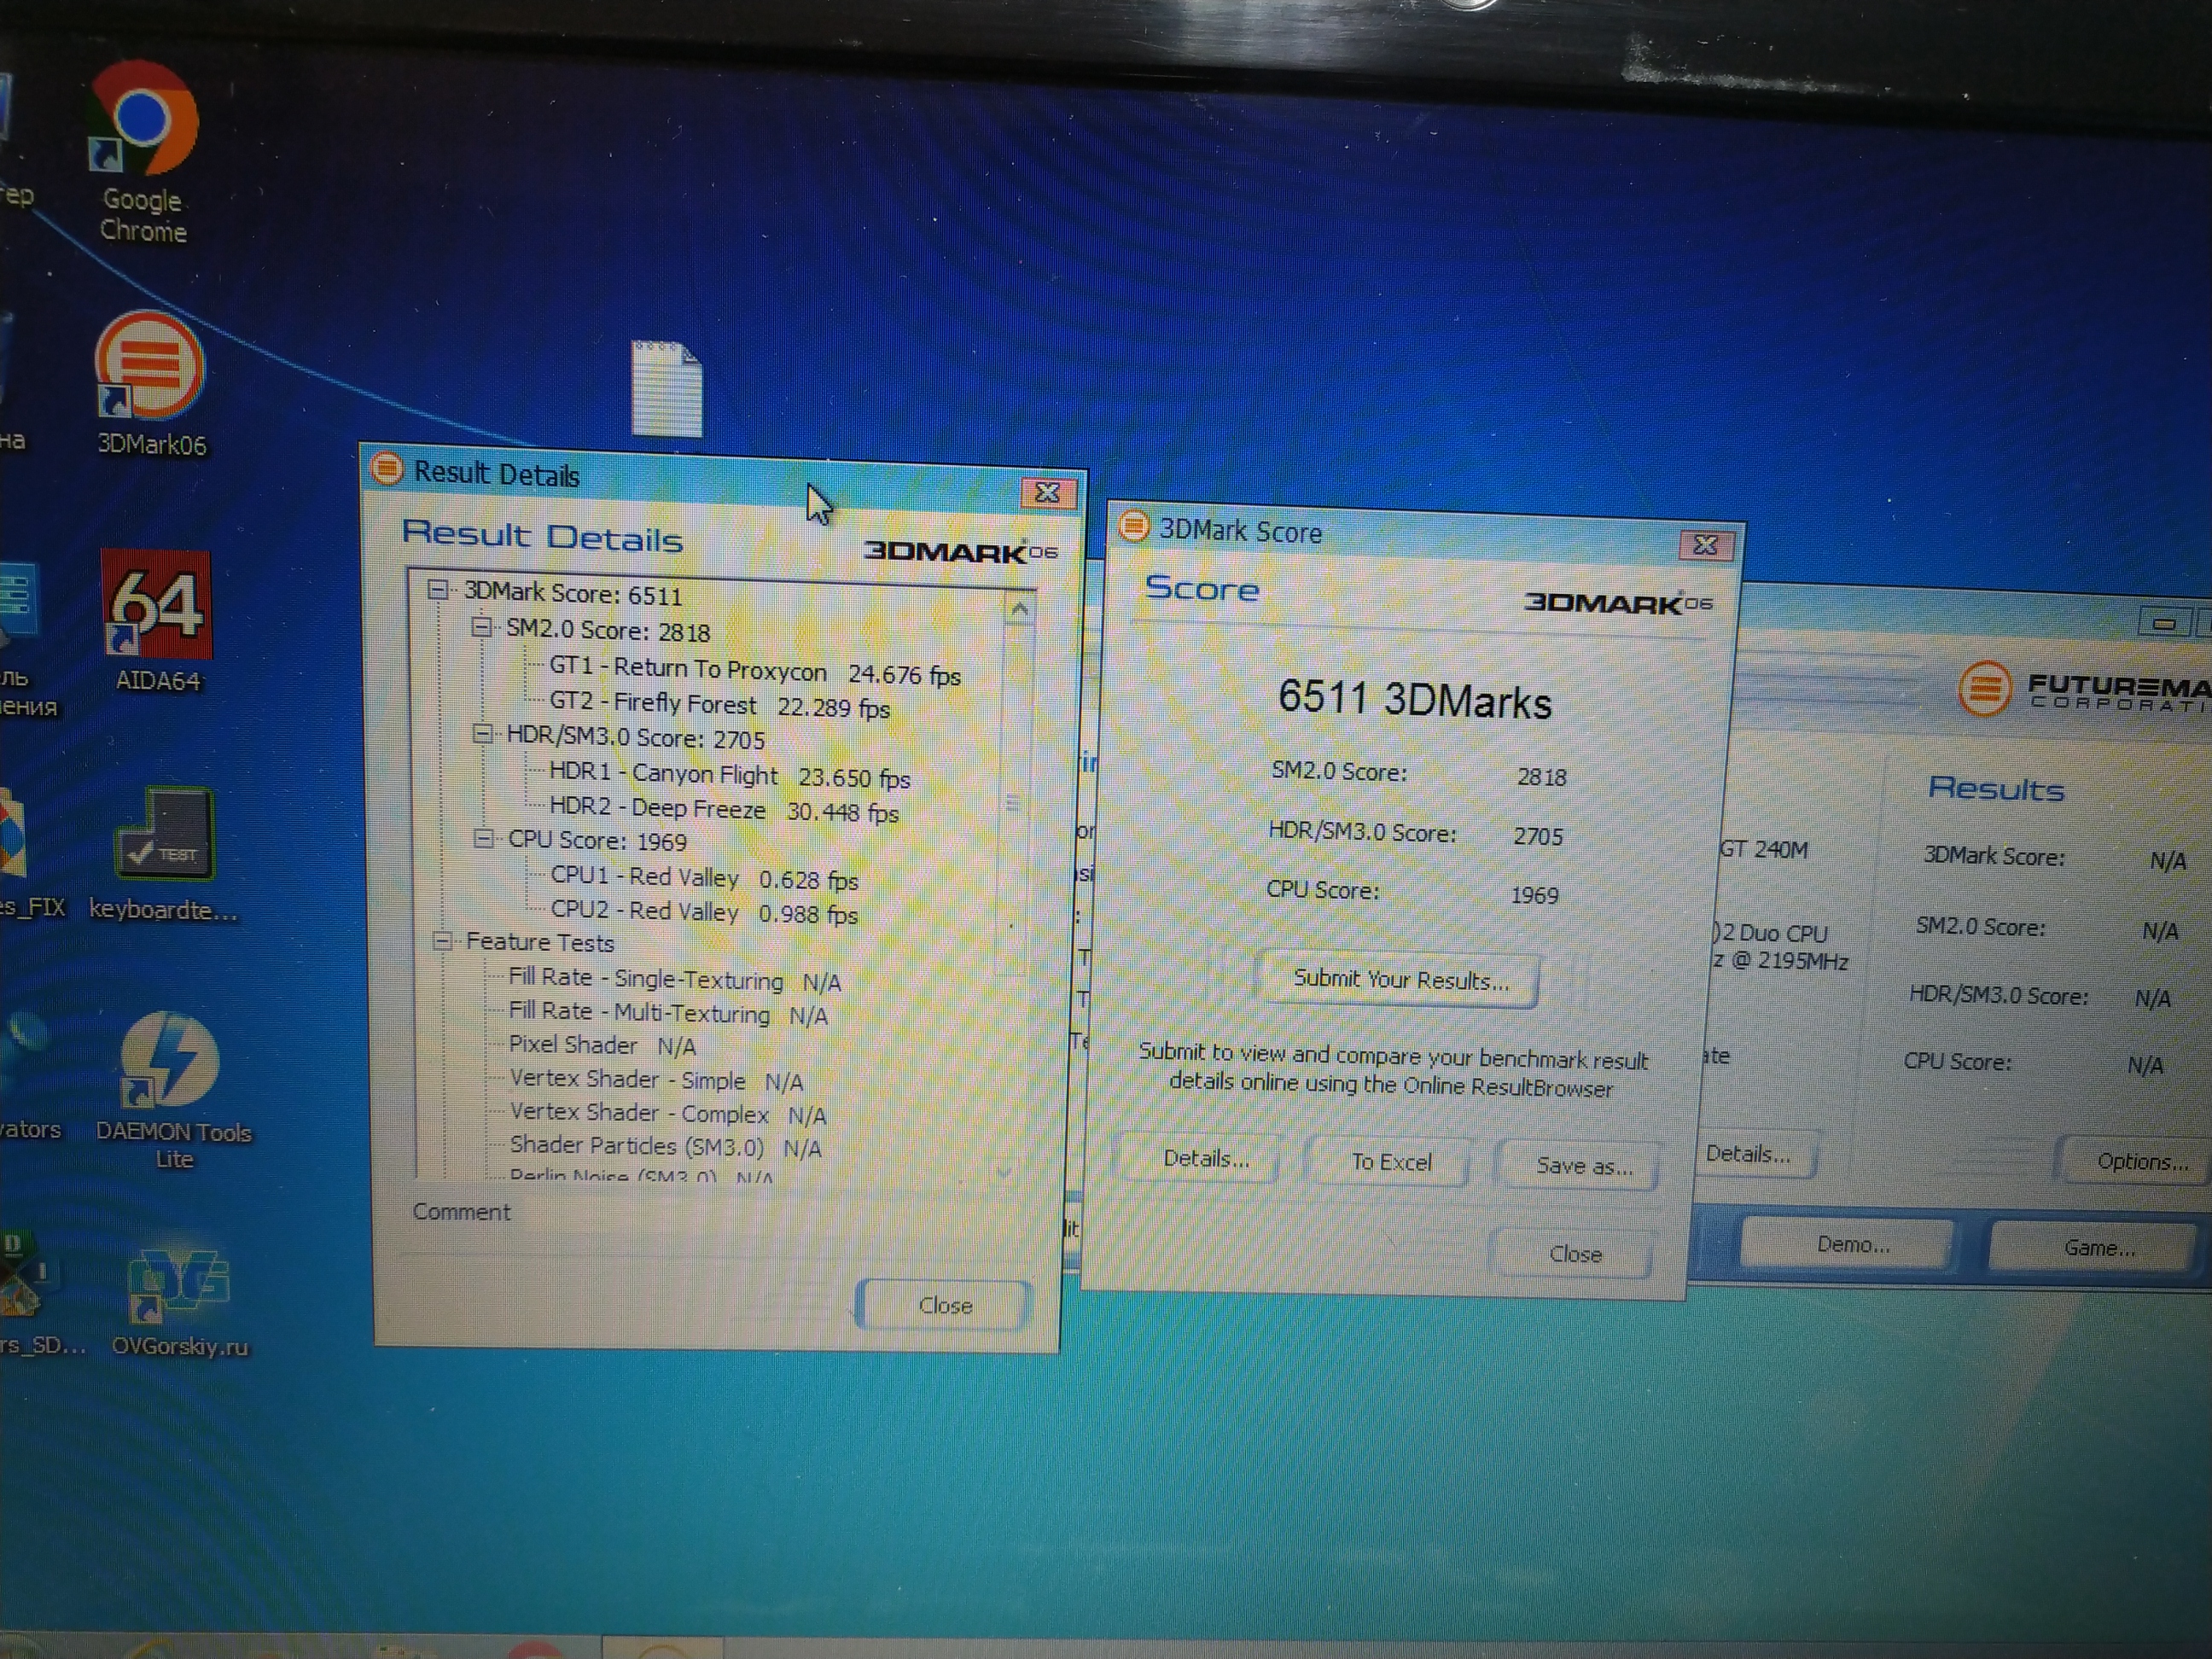Open the OVGorskiy.ru desktop shortcut
2212x1659 pixels.
coord(179,1302)
